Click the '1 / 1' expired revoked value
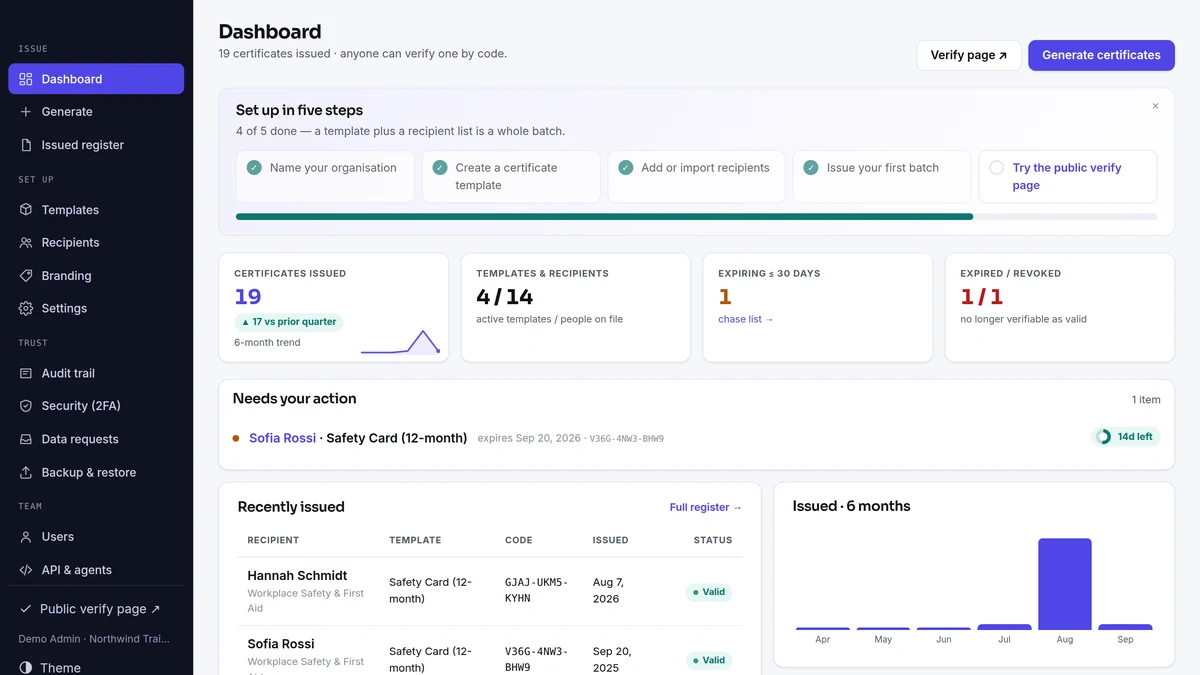This screenshot has height=675, width=1200. coord(981,297)
